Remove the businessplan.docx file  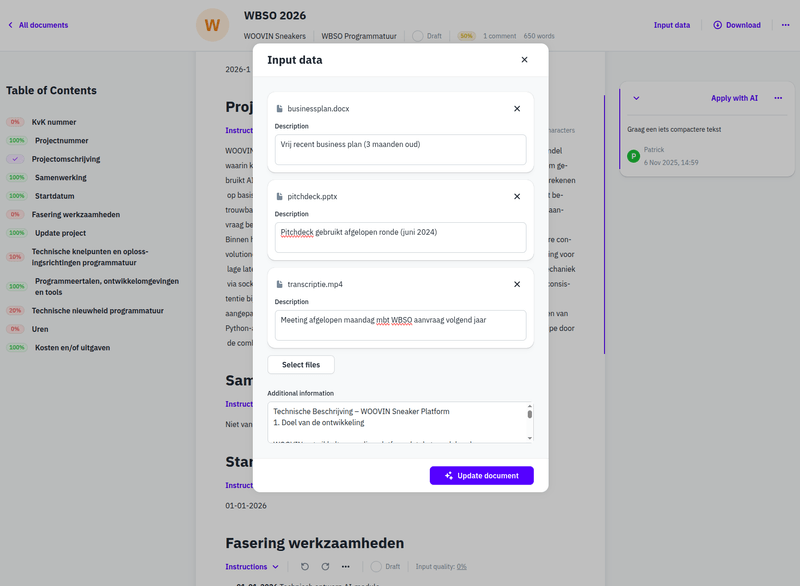(x=517, y=108)
